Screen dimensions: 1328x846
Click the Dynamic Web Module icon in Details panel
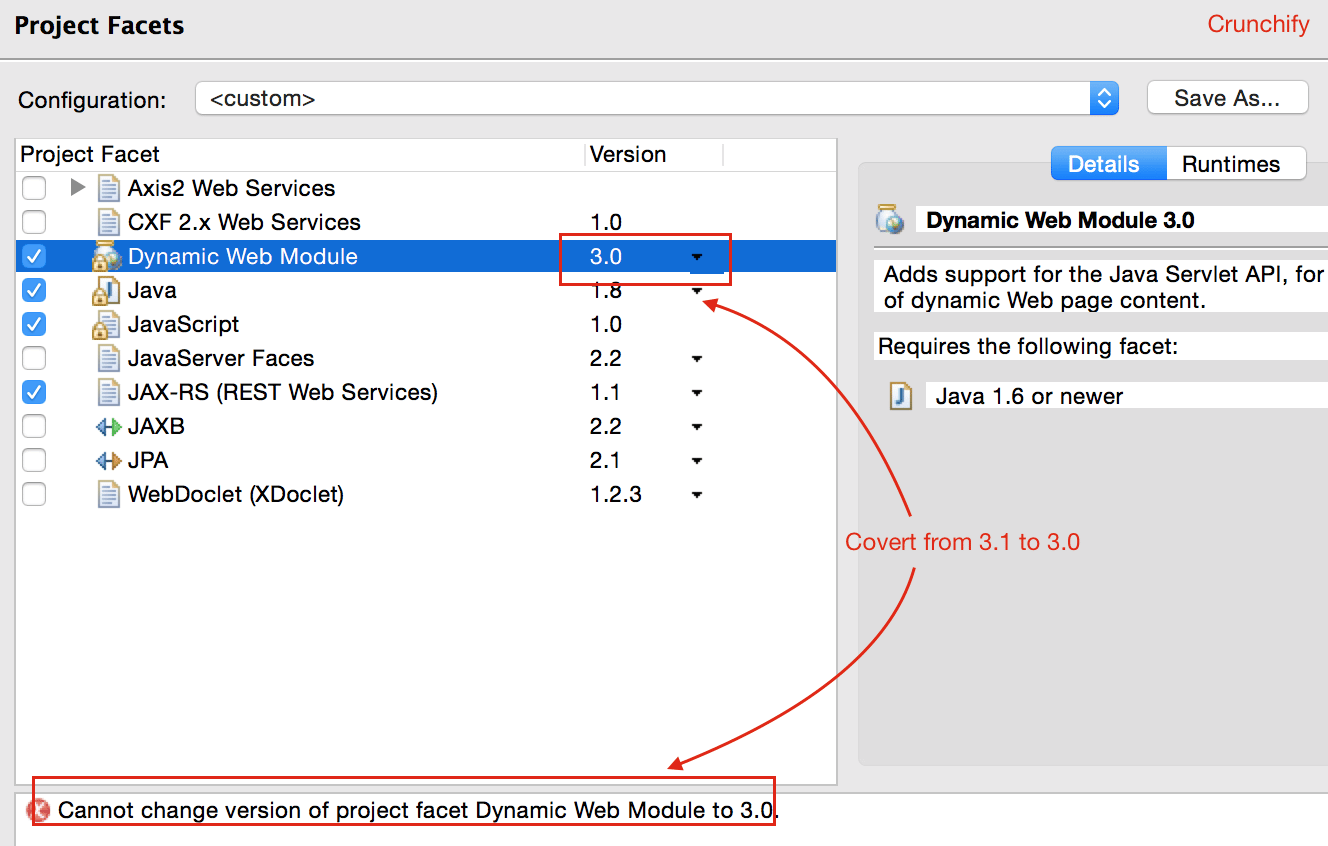(889, 220)
